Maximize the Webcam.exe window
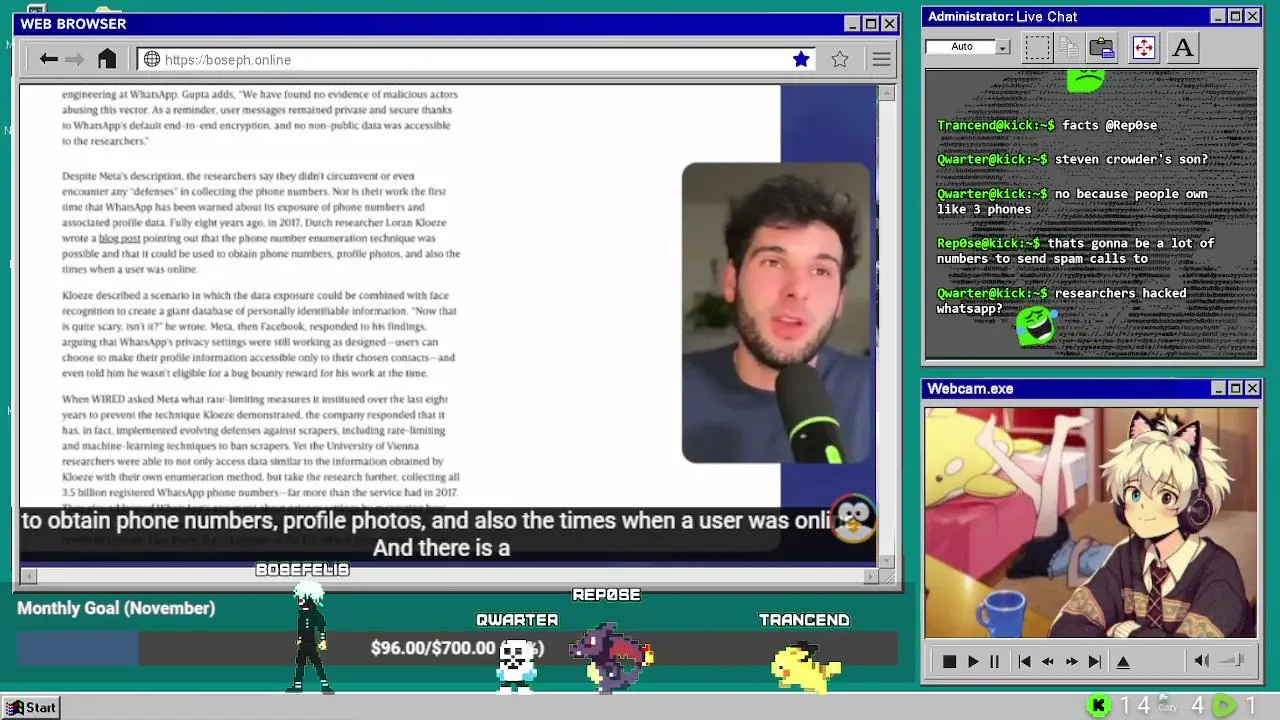The width and height of the screenshot is (1280, 720). tap(1236, 388)
